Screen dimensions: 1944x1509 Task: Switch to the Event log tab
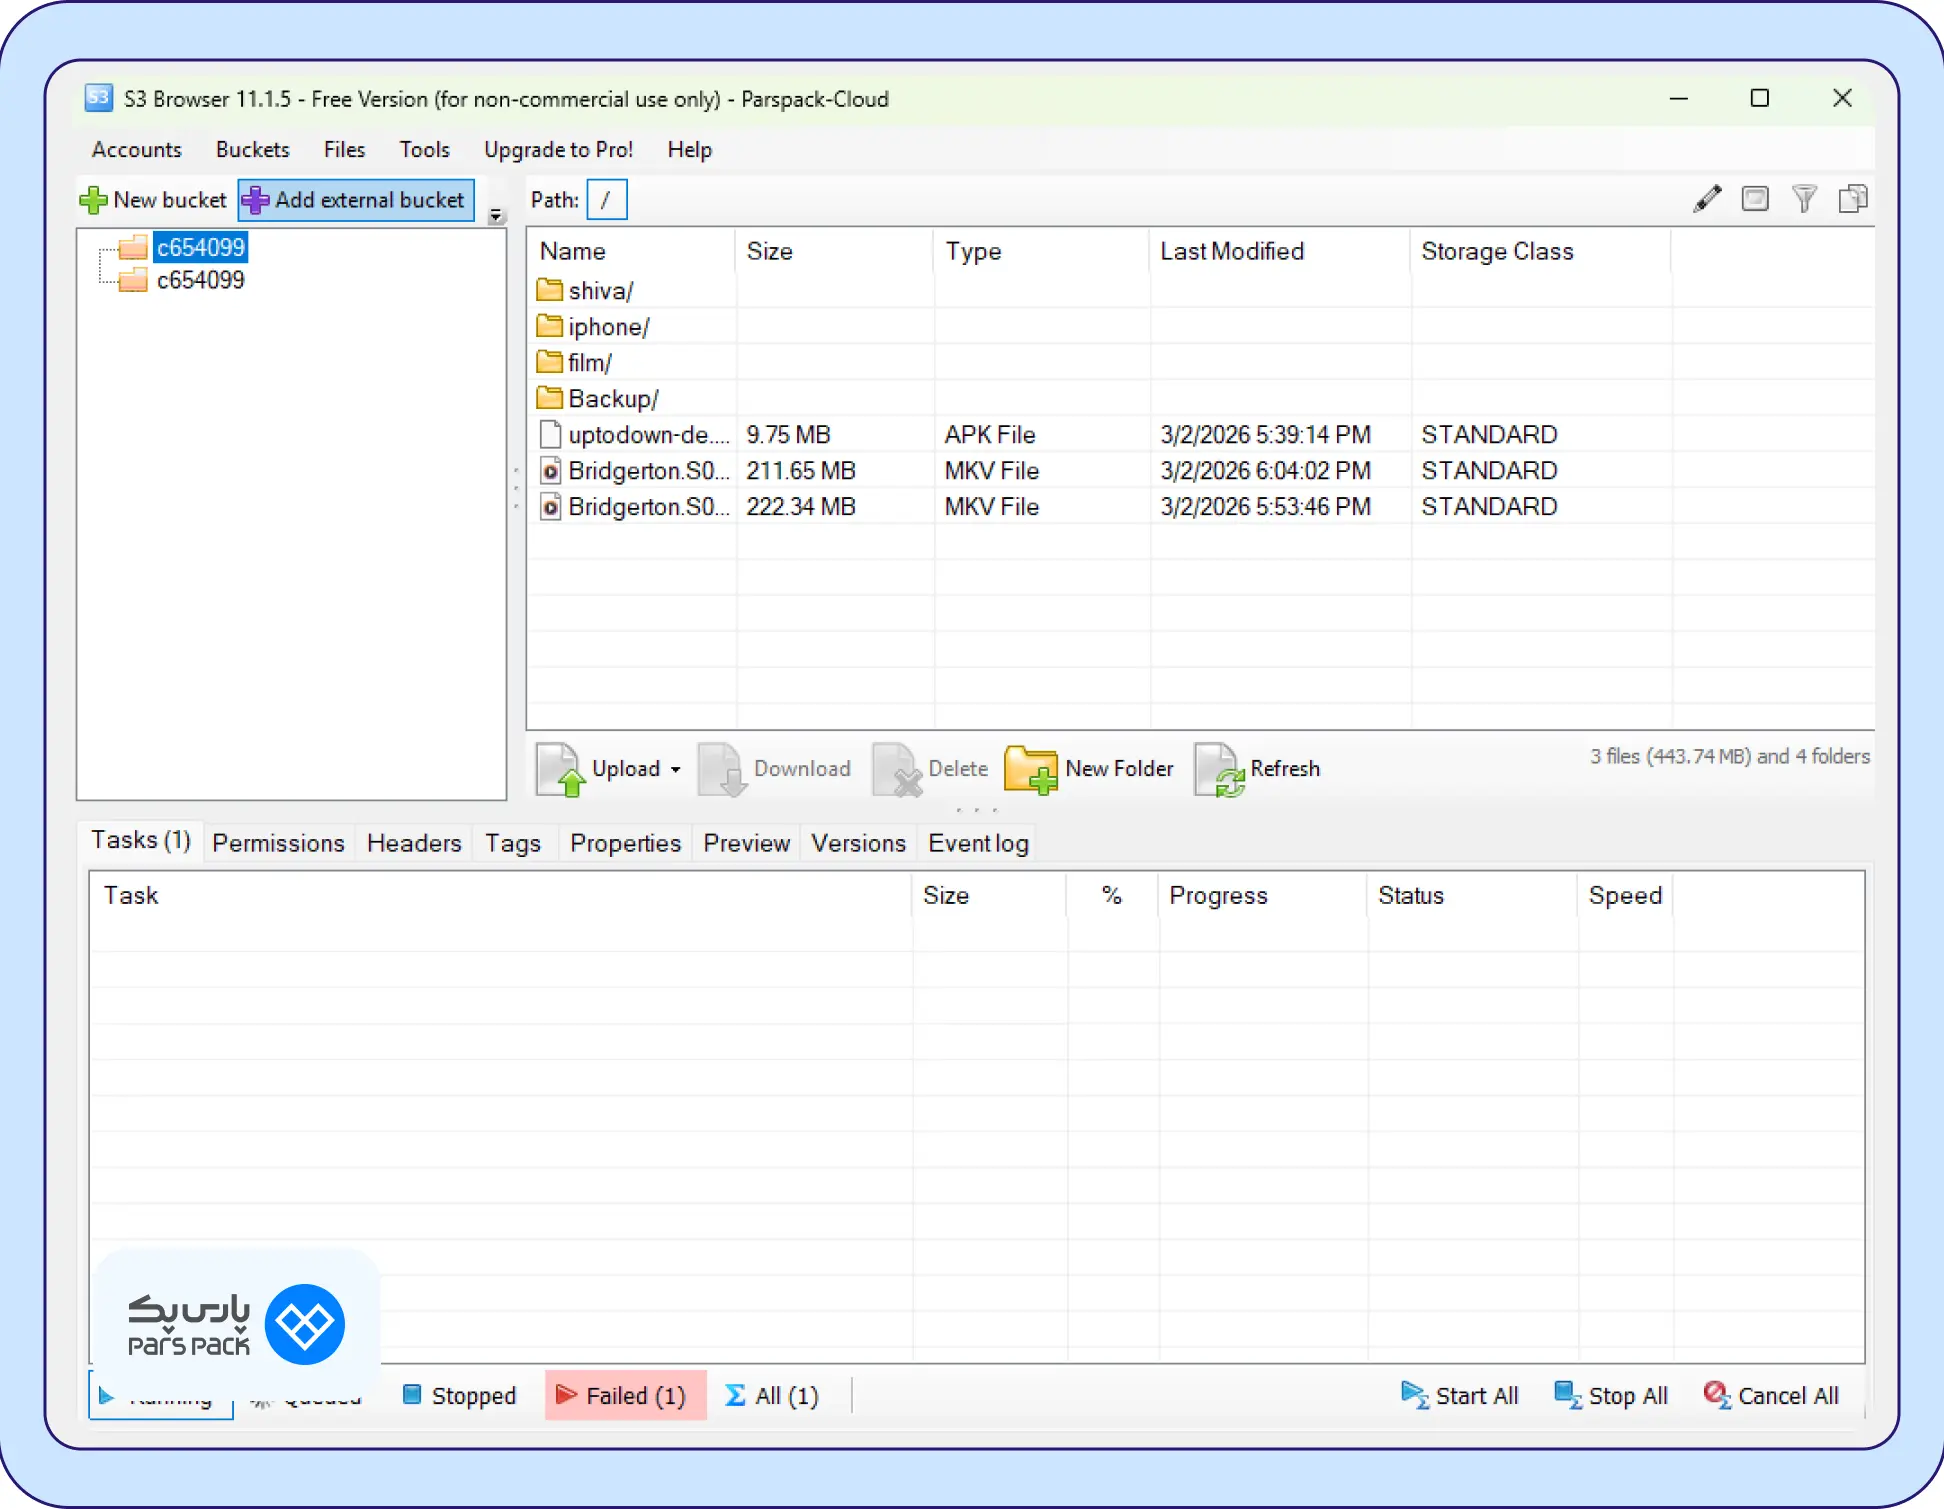(x=977, y=843)
